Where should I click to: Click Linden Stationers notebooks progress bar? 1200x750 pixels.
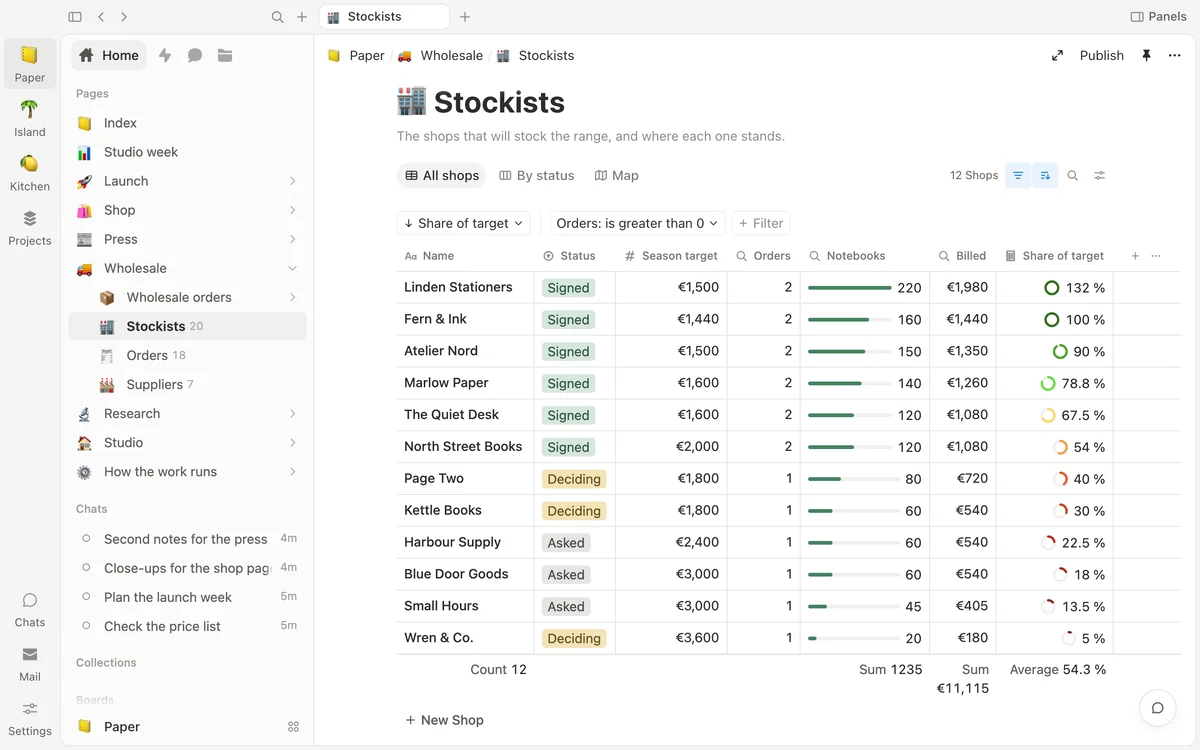pos(849,288)
